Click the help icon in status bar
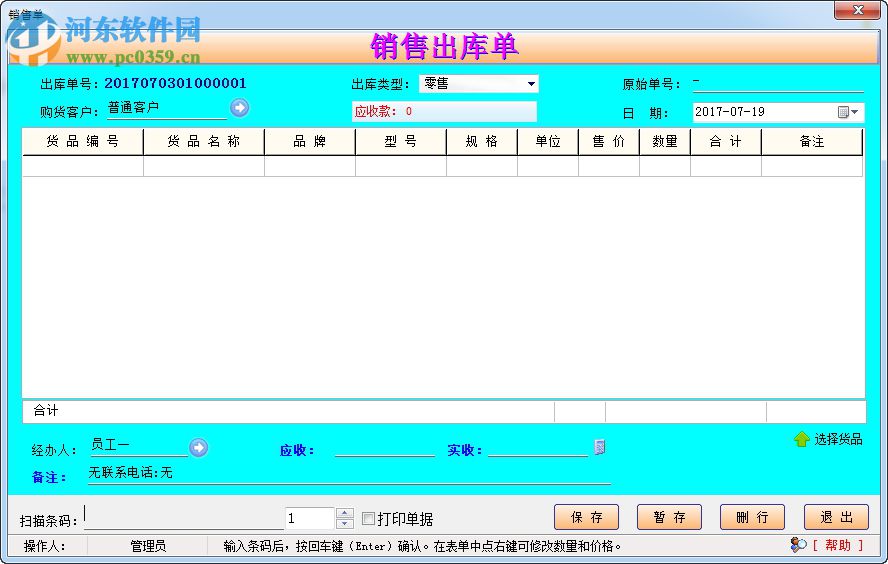Viewport: 888px width, 564px height. pos(799,545)
